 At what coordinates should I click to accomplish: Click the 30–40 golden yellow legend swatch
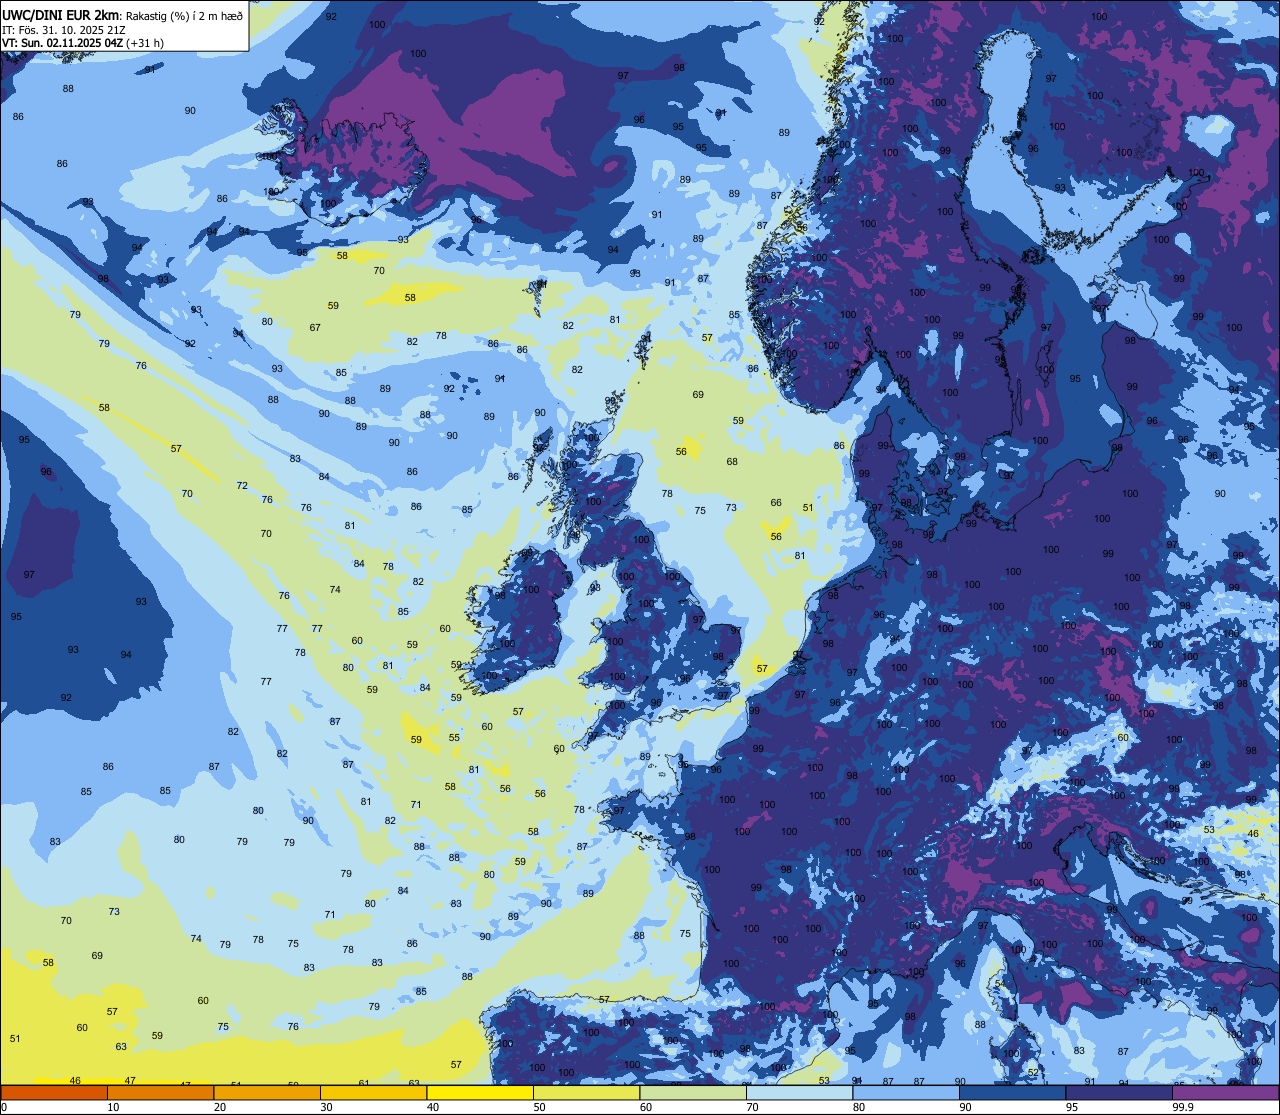(373, 1092)
